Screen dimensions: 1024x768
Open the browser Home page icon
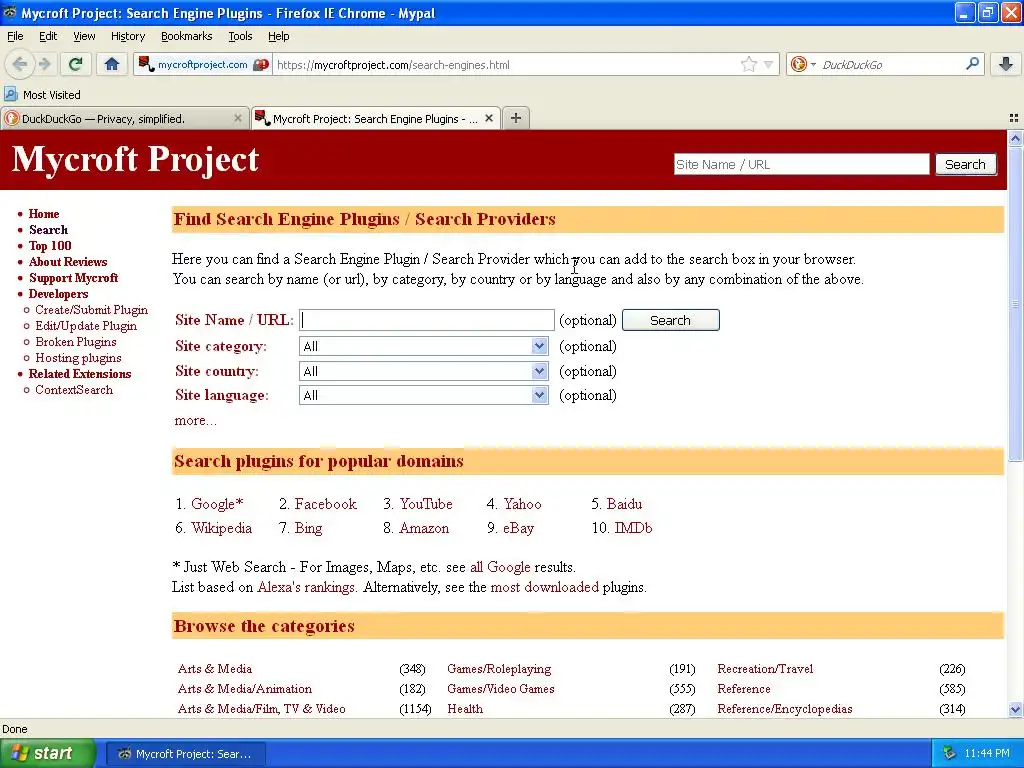click(x=112, y=64)
